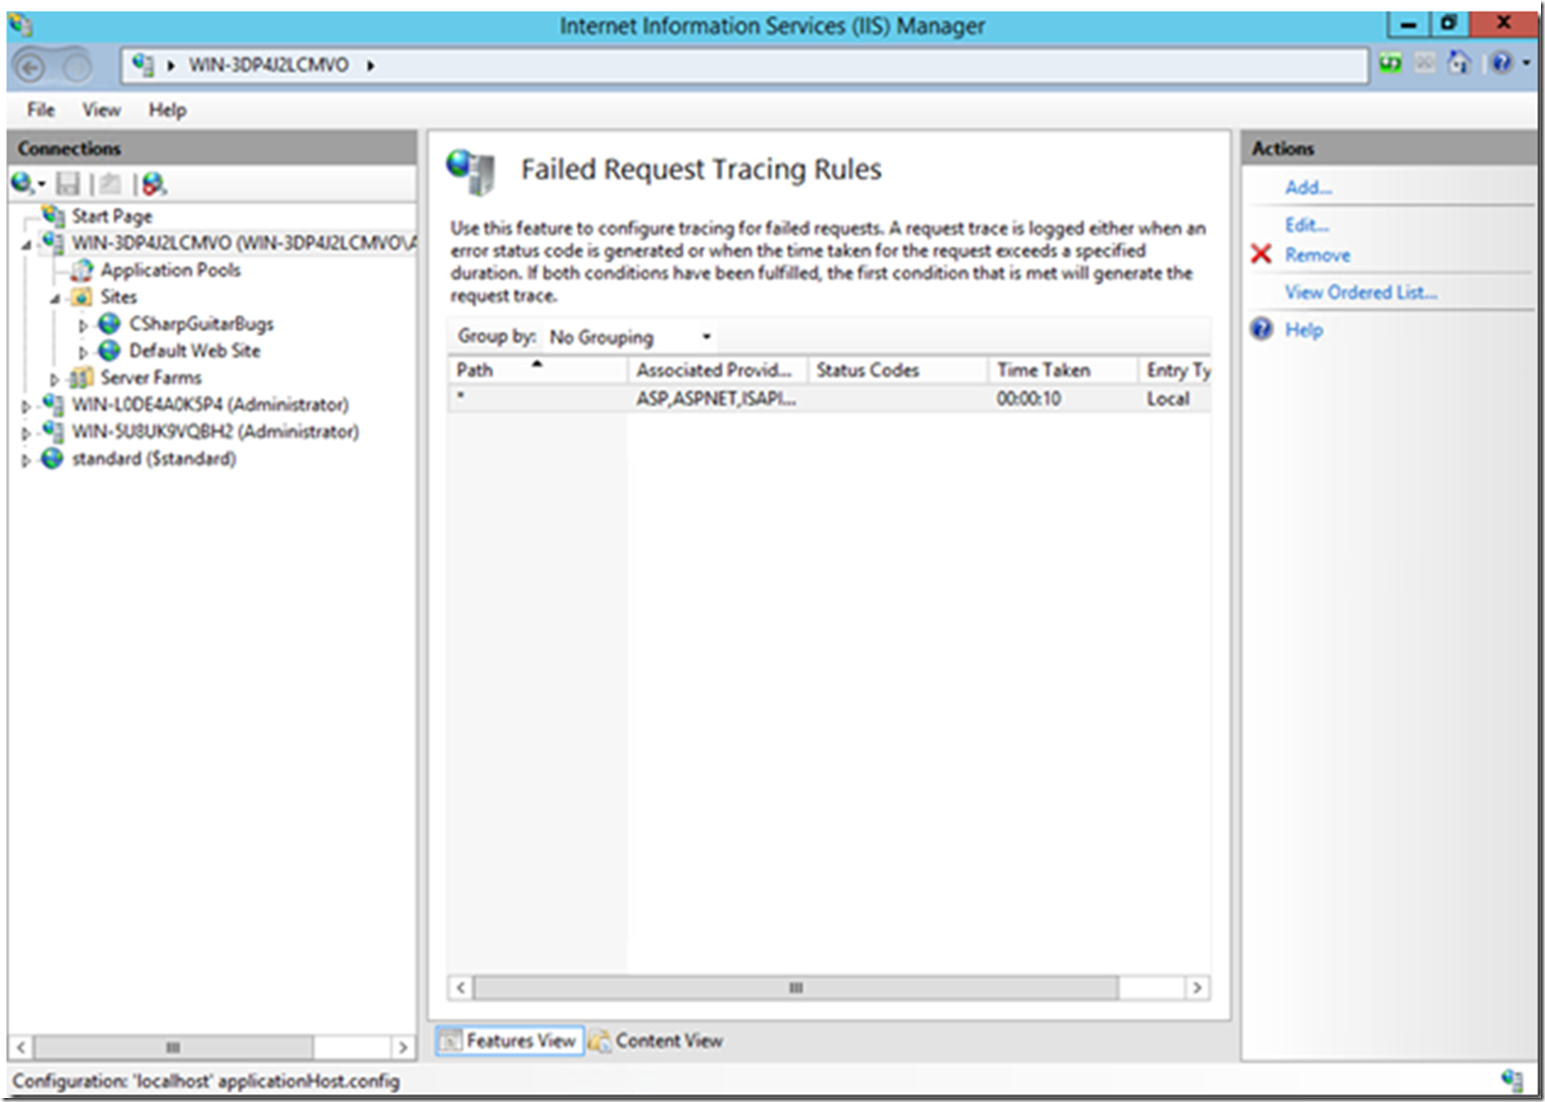Open the View menu
1545x1102 pixels.
coord(101,110)
